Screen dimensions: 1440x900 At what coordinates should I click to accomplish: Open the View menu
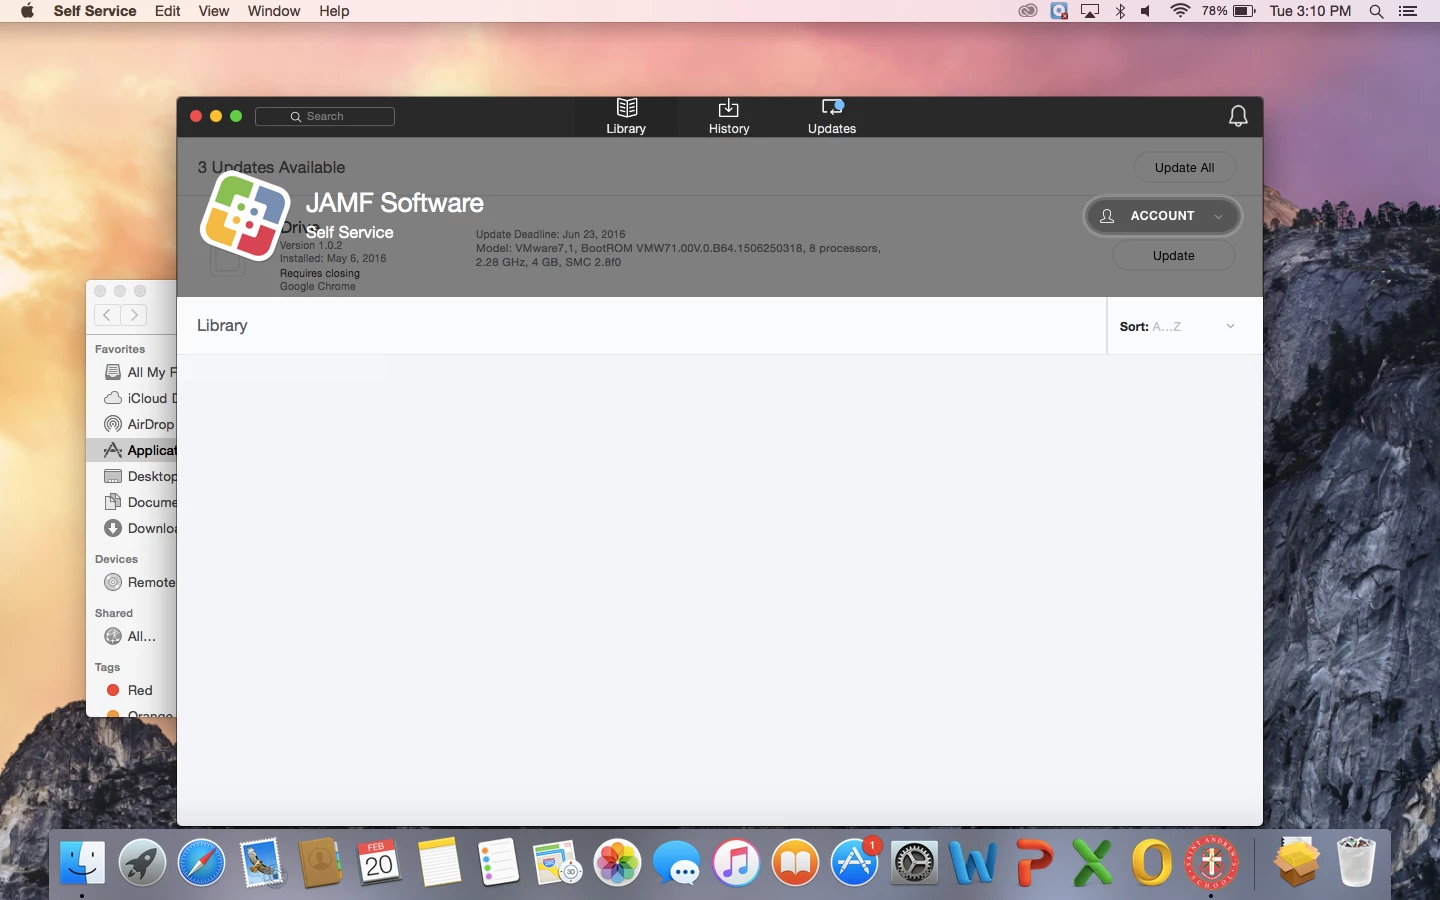point(214,11)
